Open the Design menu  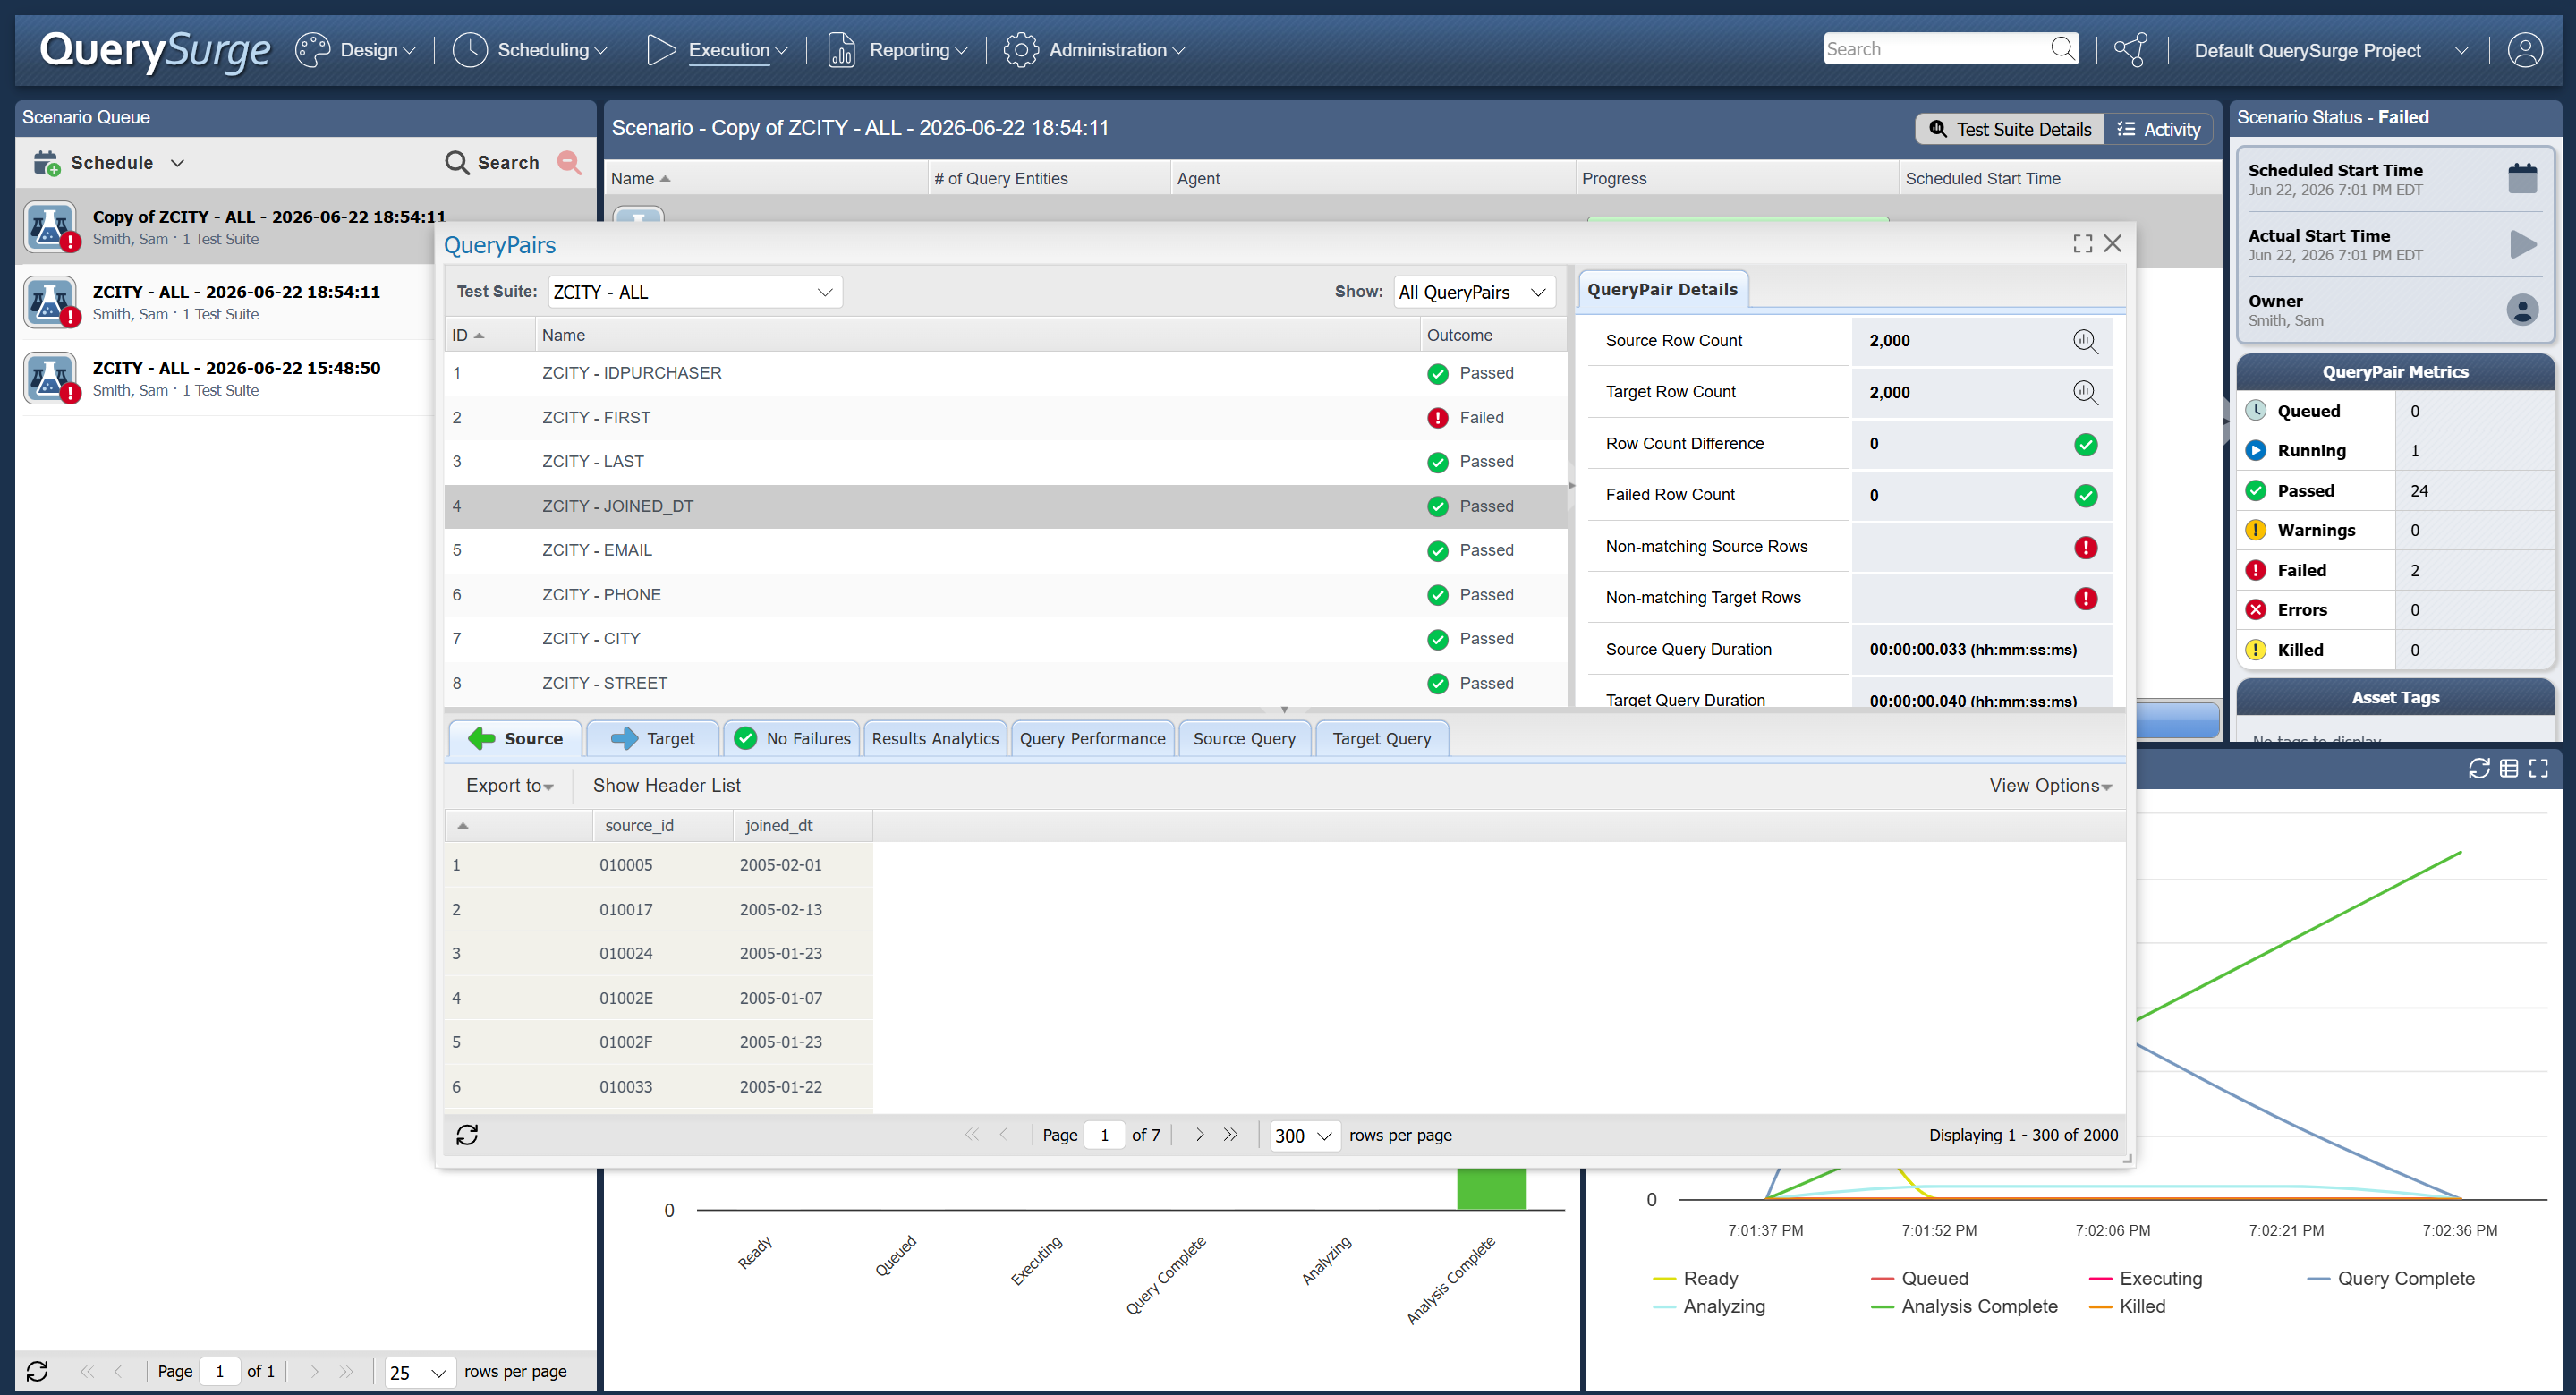[x=355, y=49]
